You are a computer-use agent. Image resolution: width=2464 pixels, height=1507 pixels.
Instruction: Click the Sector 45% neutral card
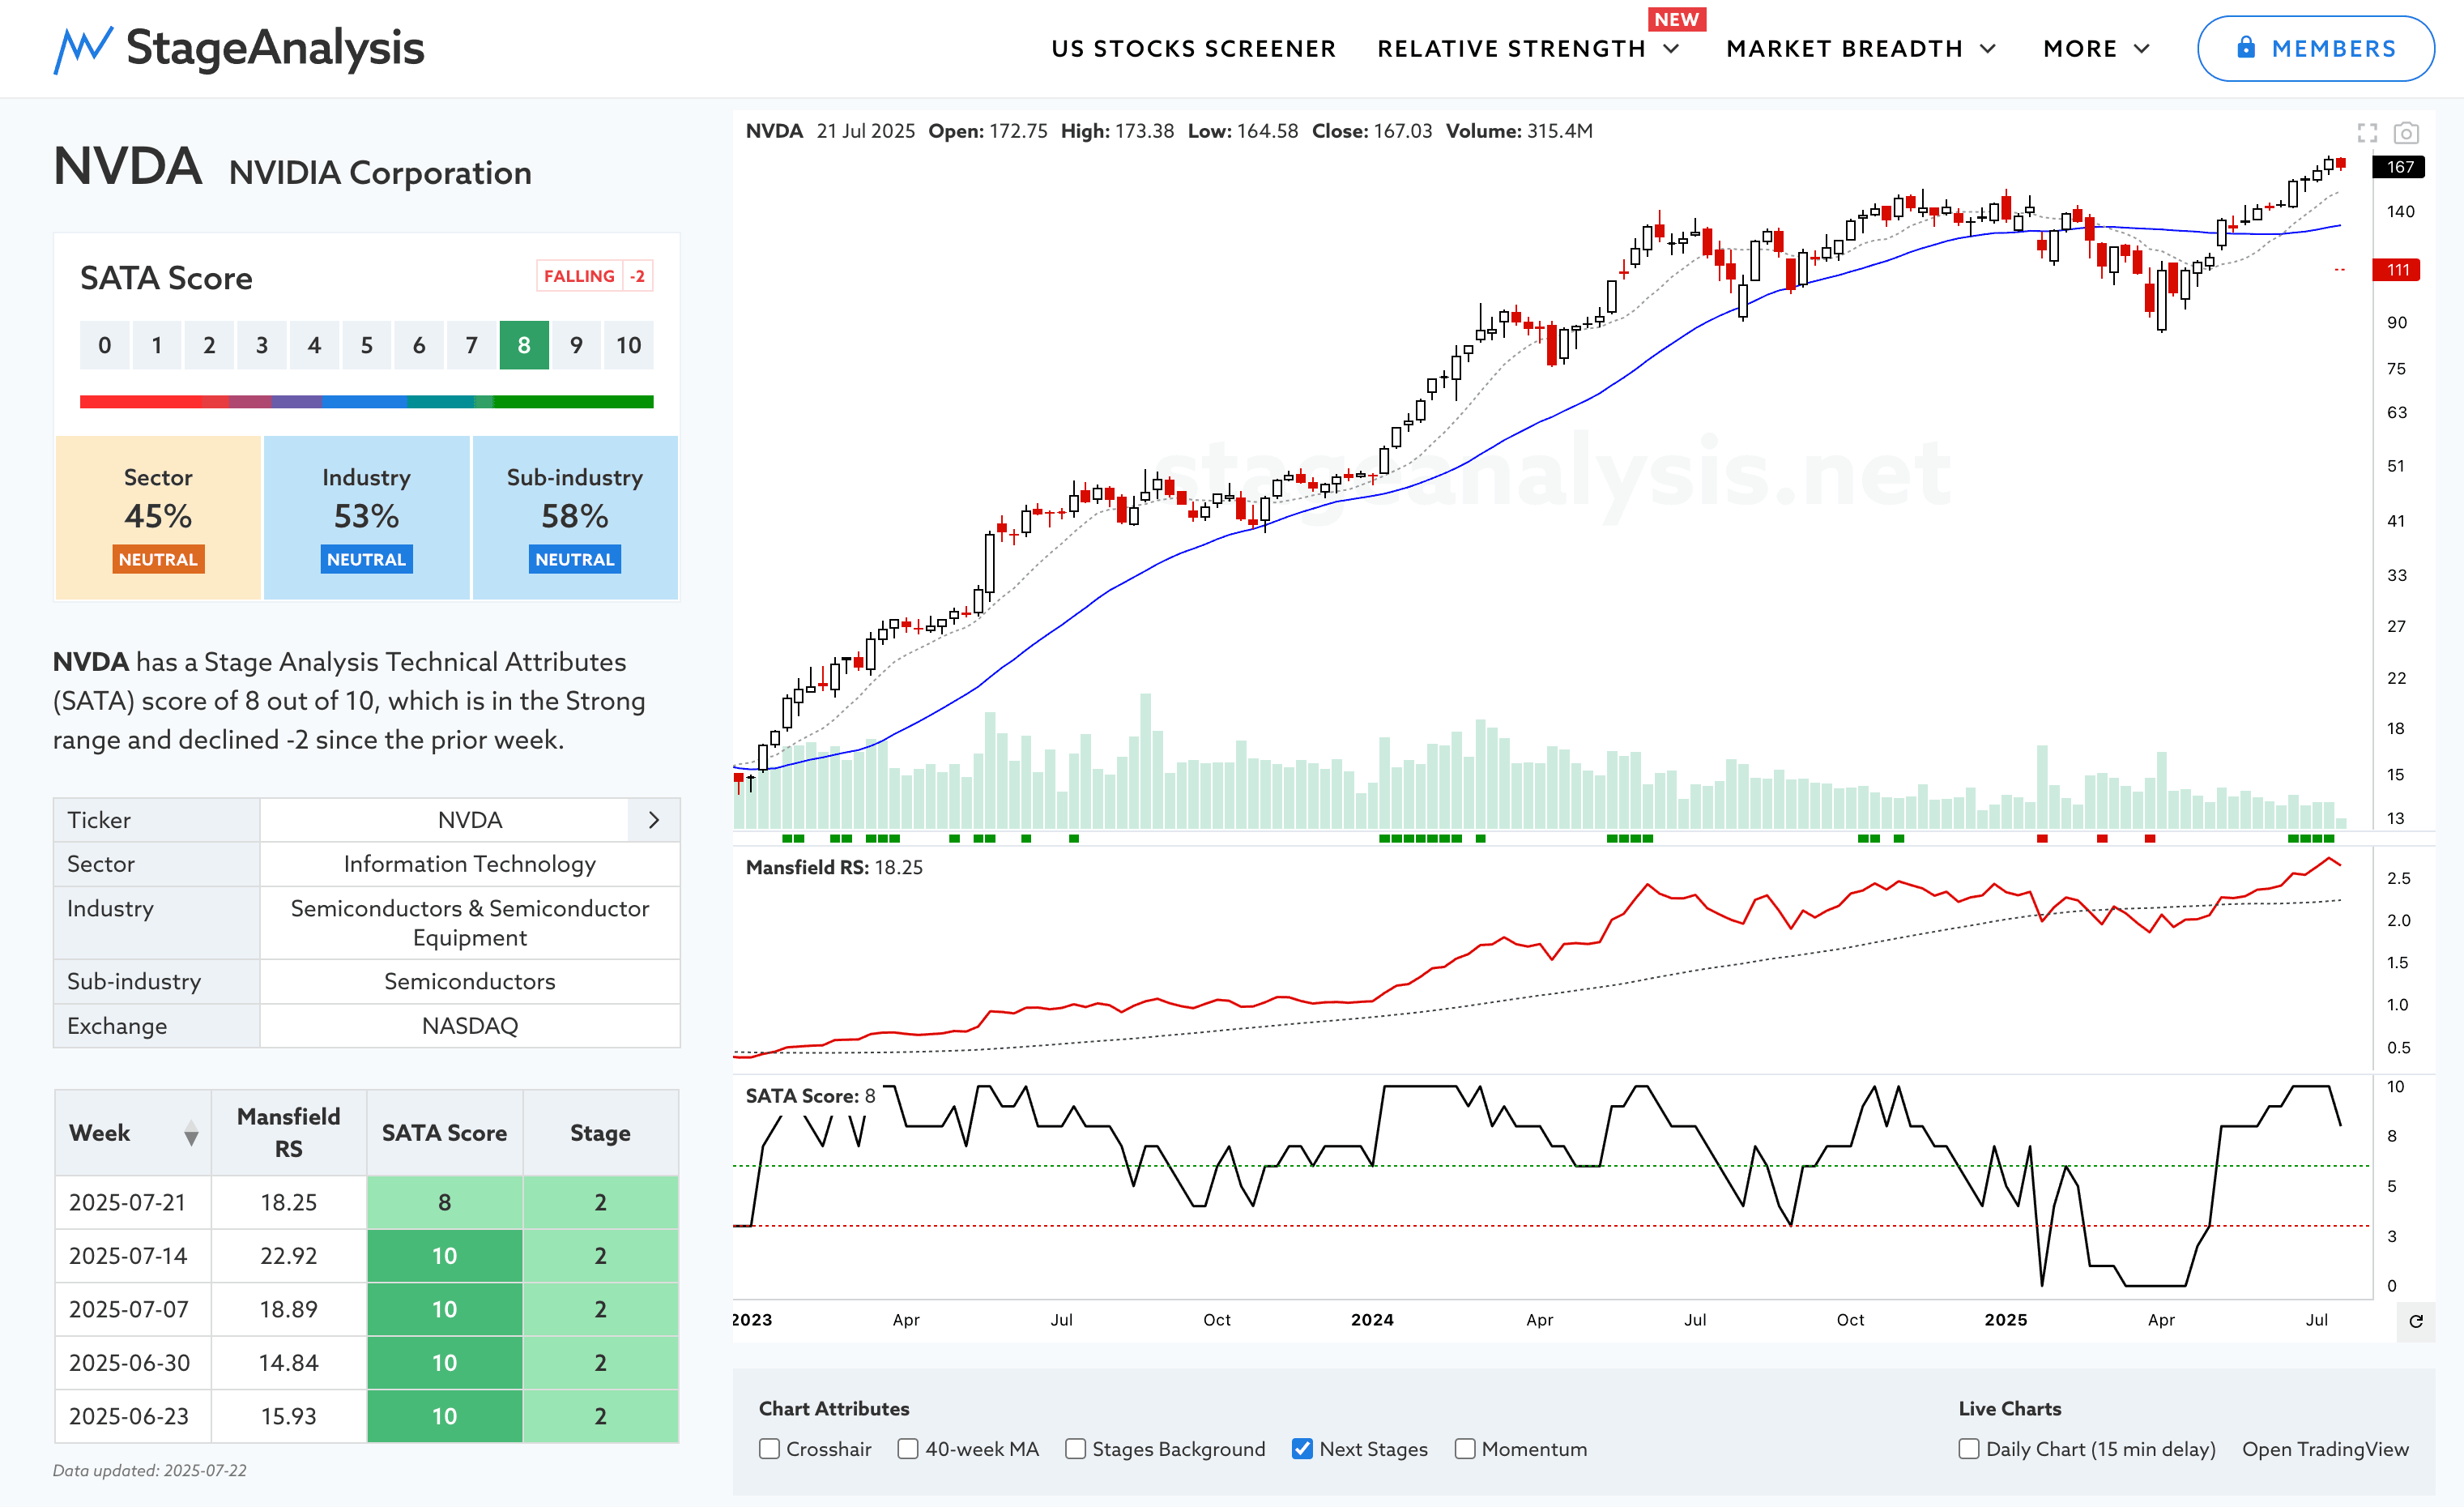[158, 517]
